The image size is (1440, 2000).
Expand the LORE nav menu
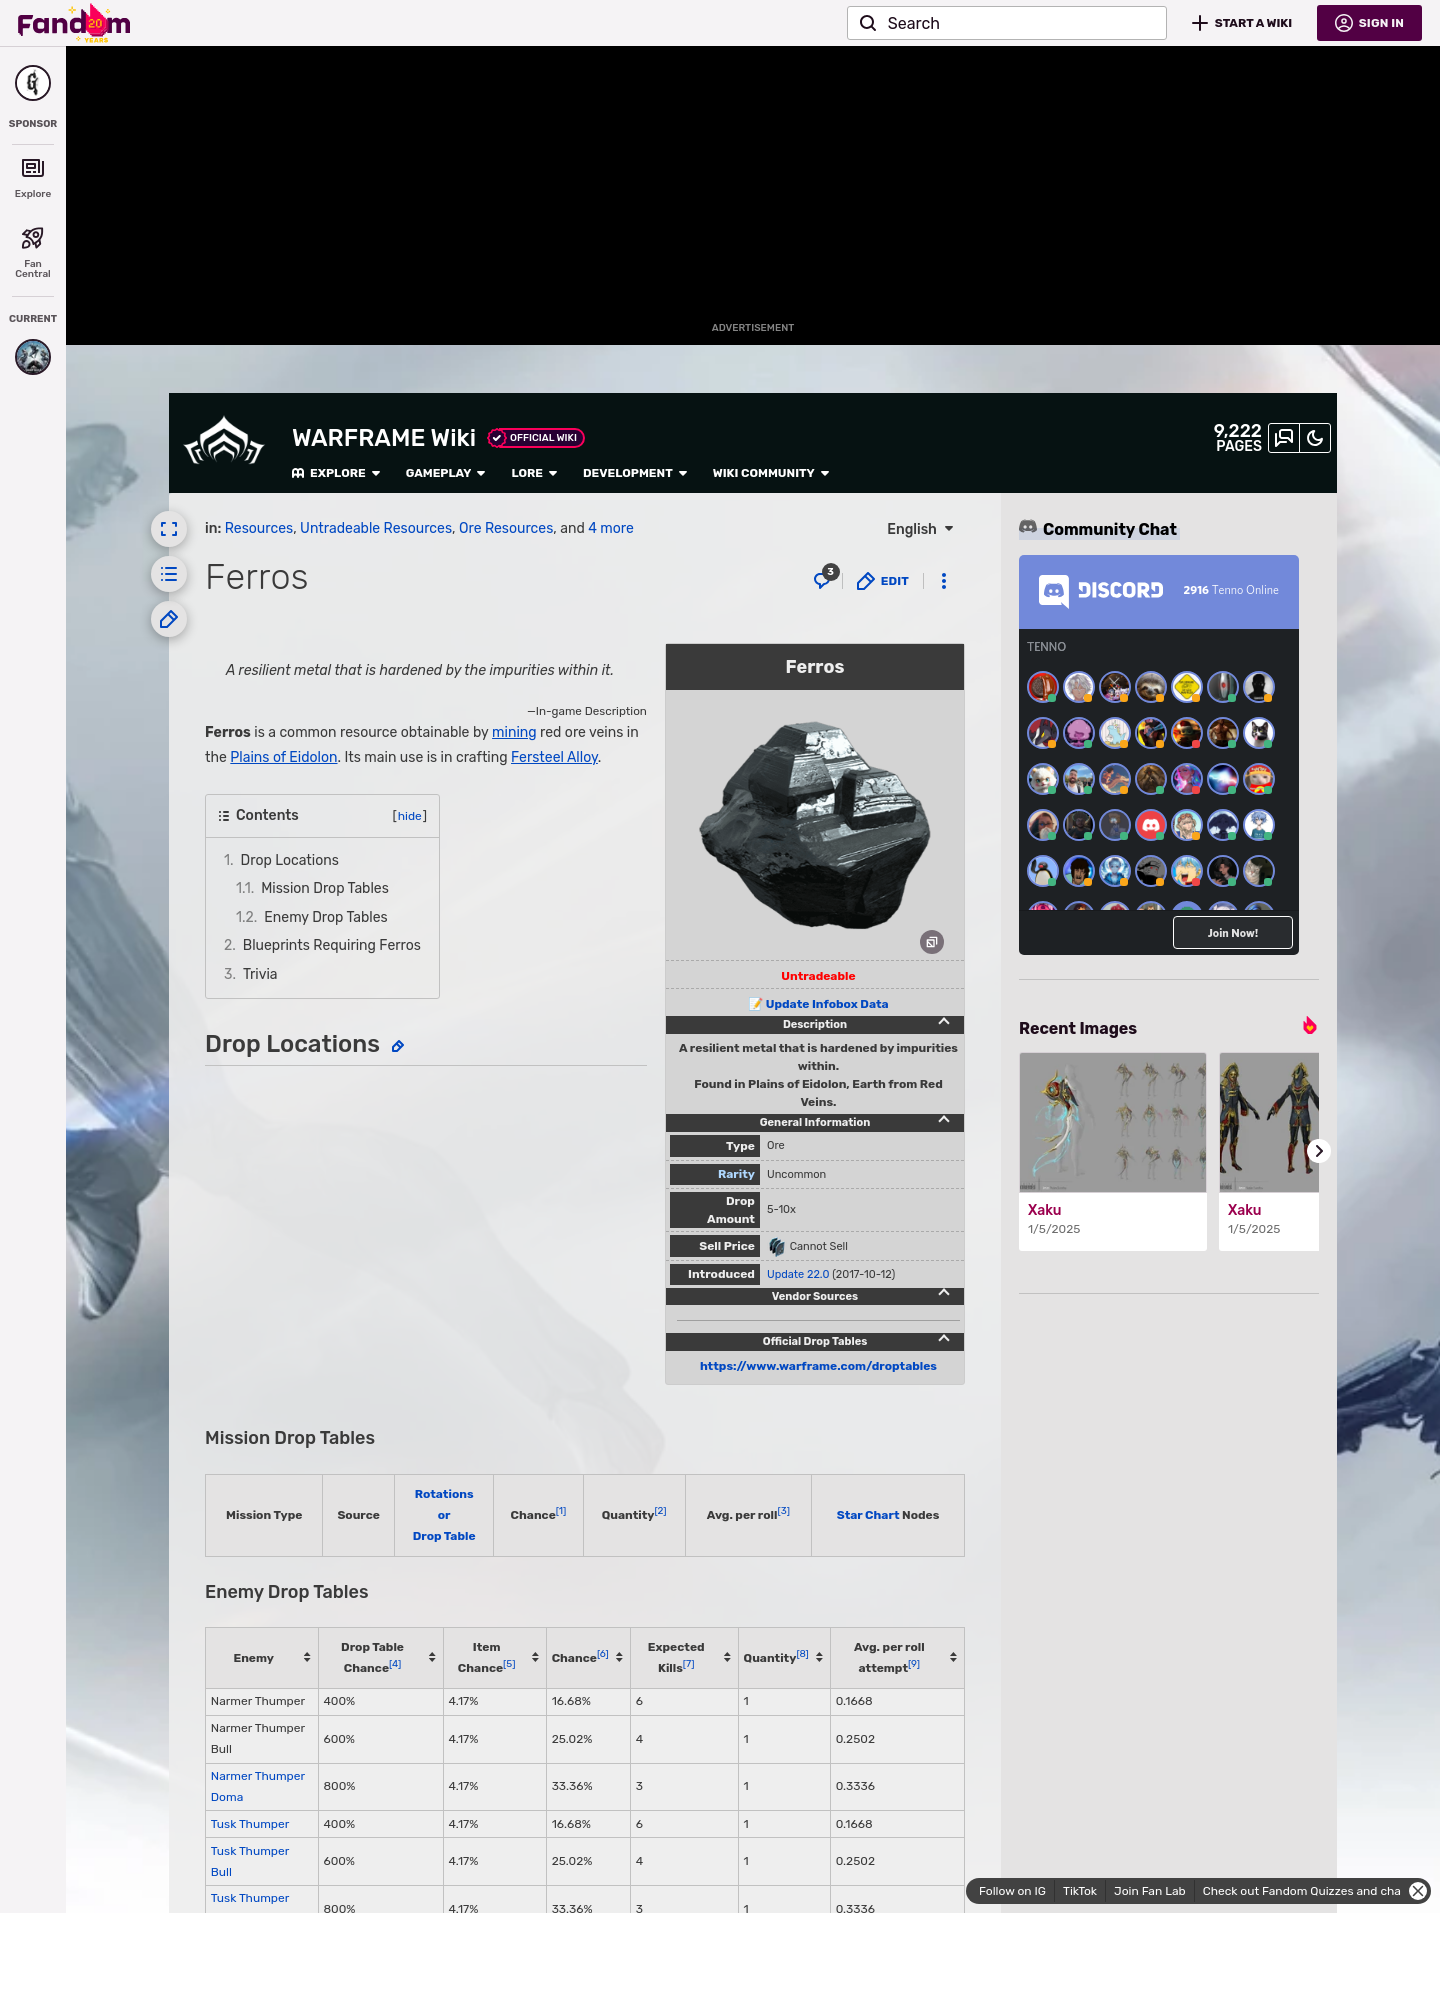click(x=534, y=473)
